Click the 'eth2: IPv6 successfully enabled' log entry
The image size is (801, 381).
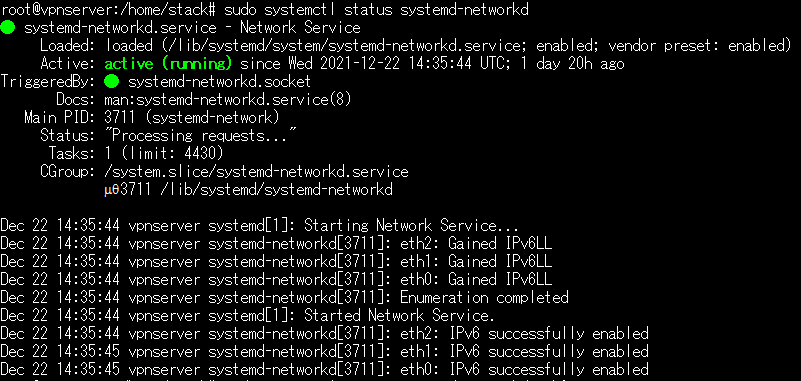pos(524,334)
